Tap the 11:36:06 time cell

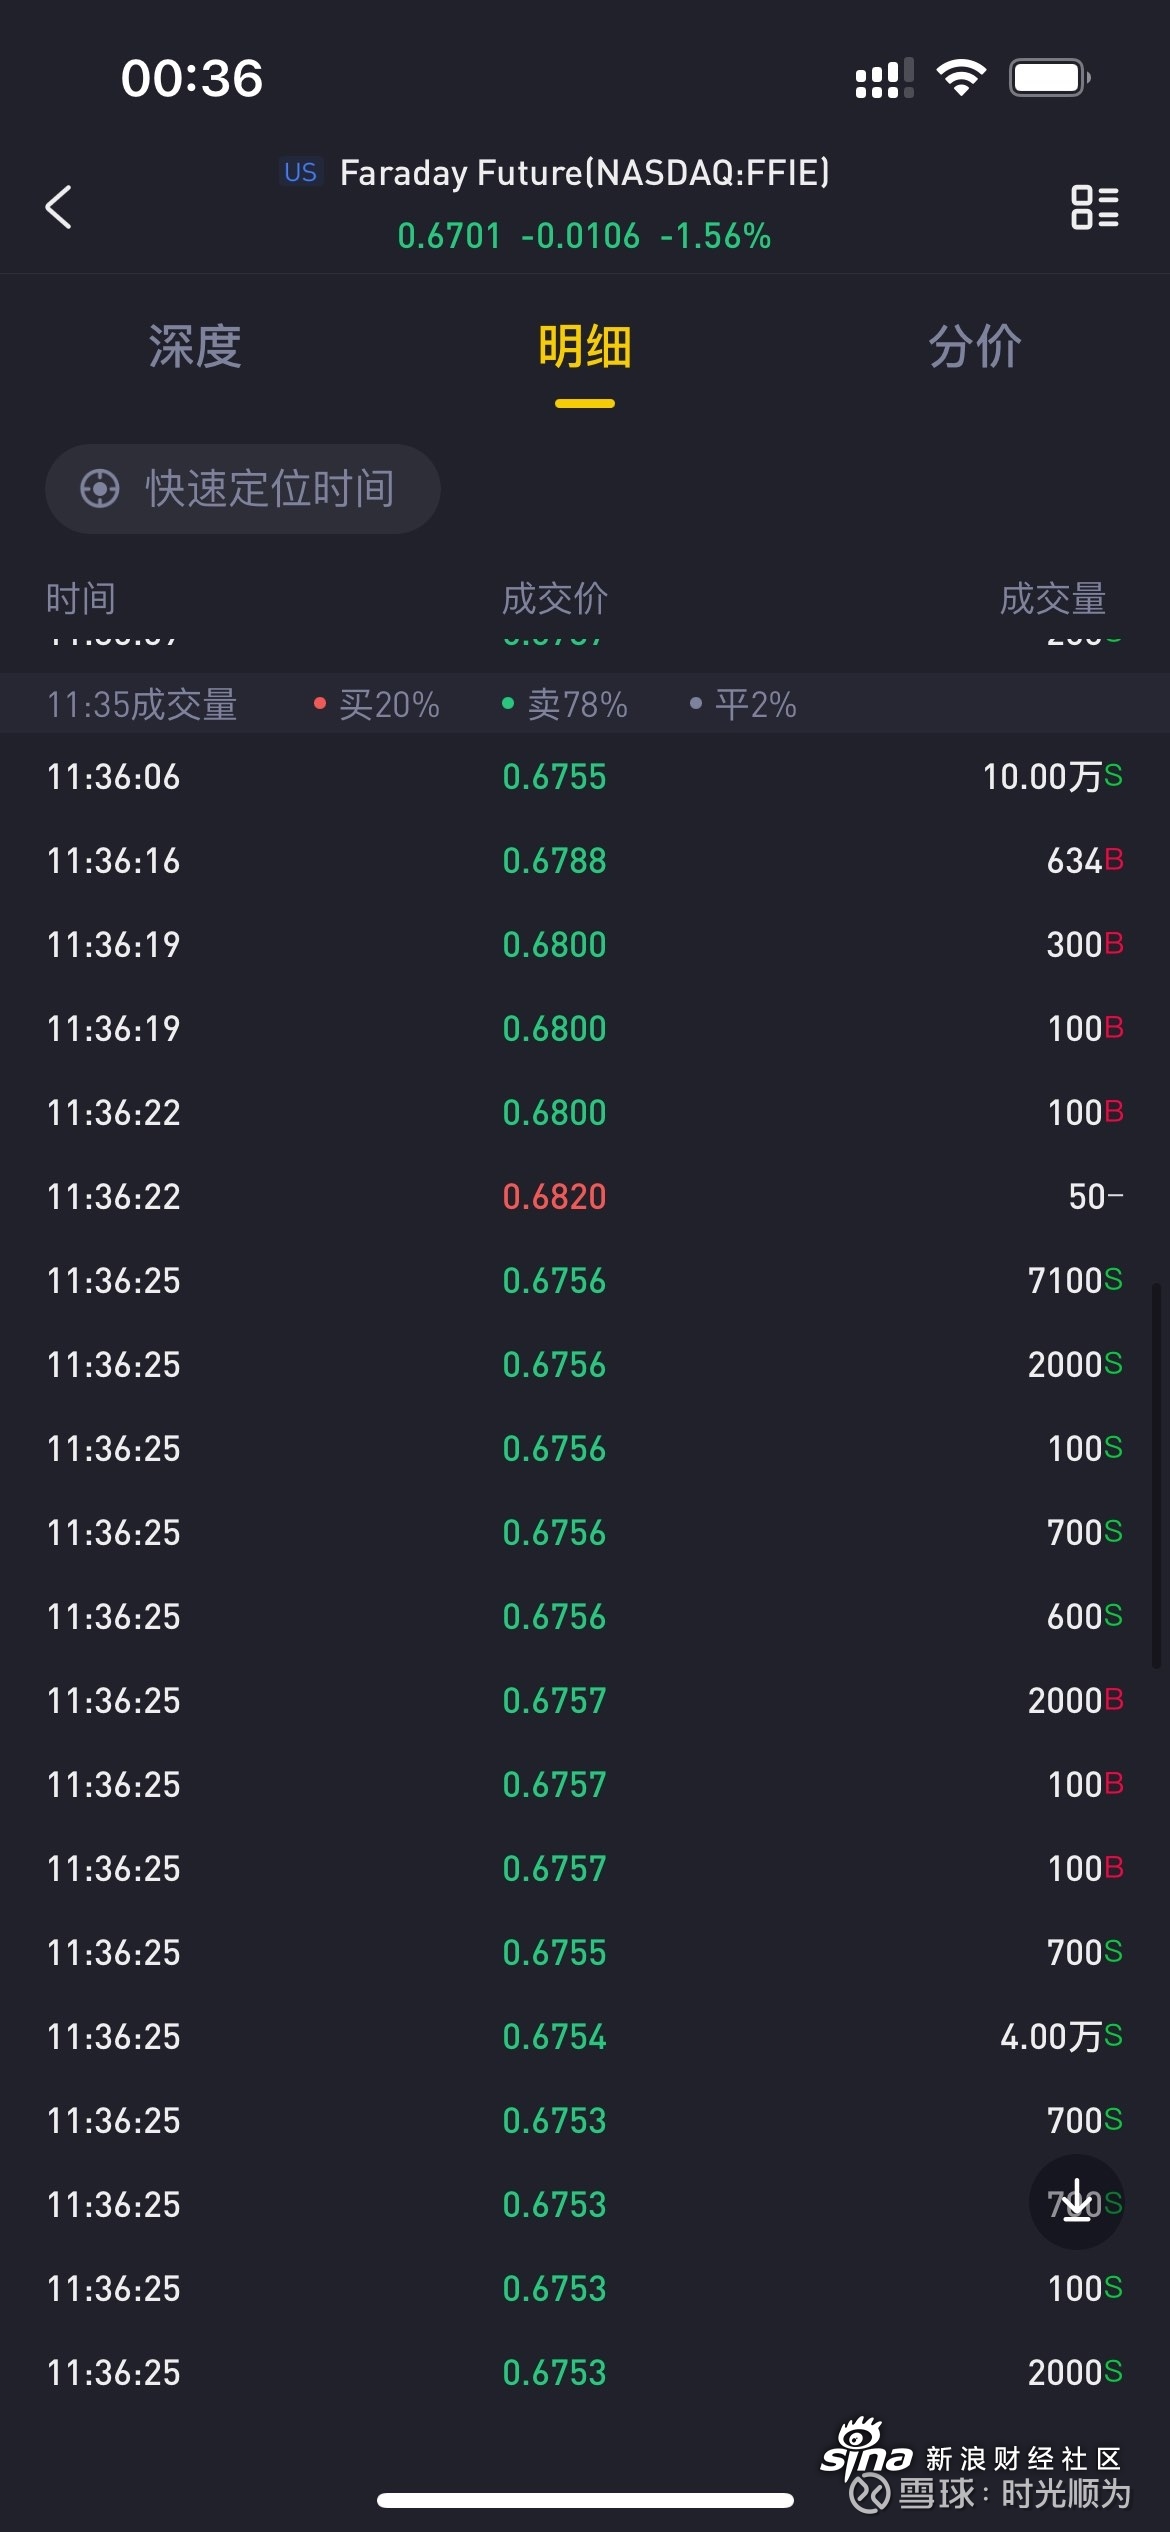pos(114,777)
